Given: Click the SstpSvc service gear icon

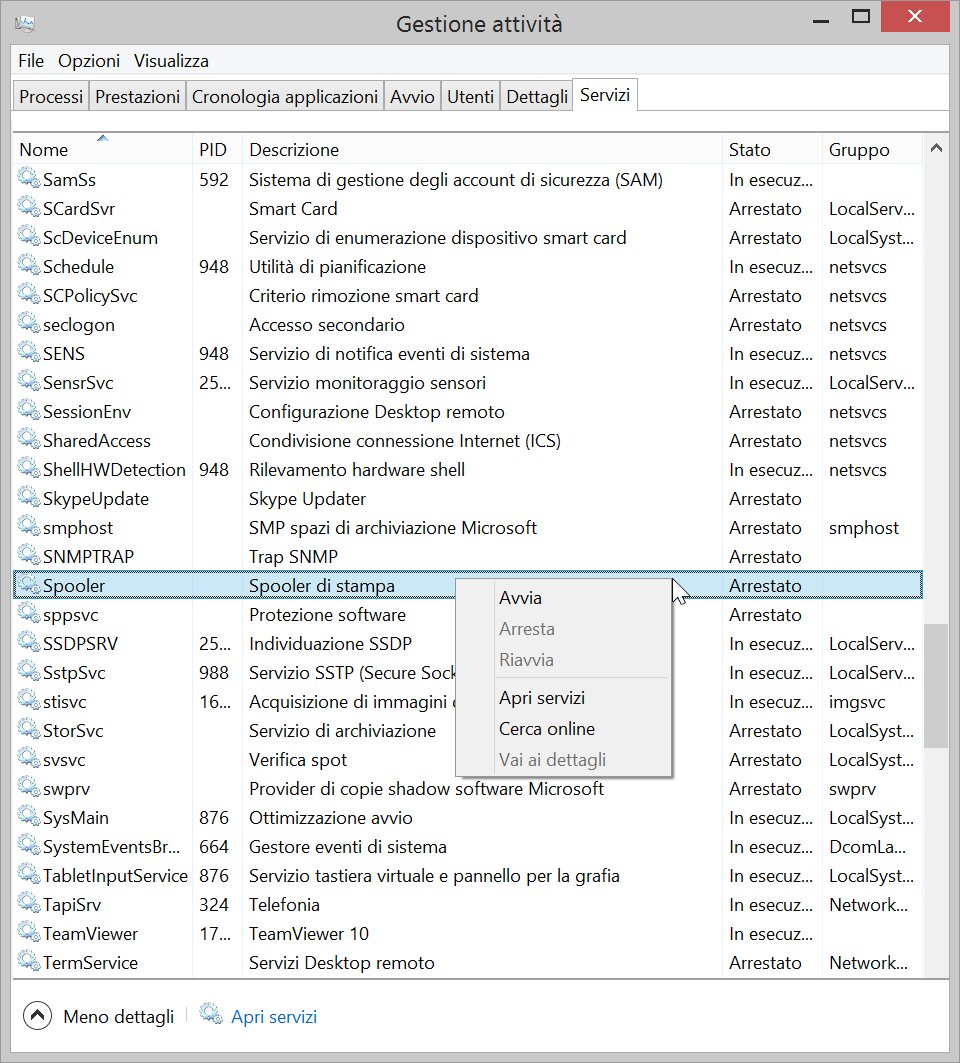Looking at the screenshot, I should (28, 671).
